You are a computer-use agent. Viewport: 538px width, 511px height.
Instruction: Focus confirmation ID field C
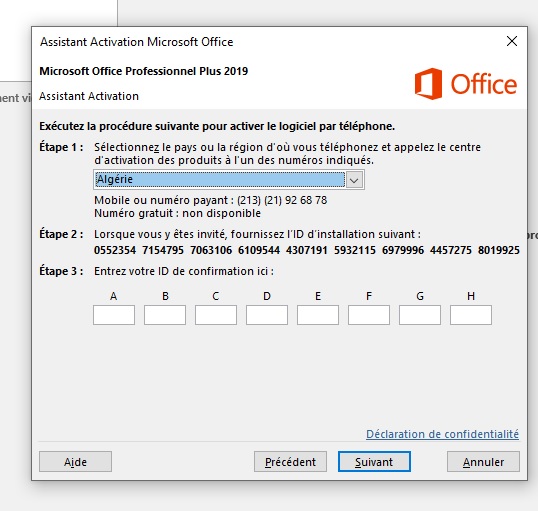tap(216, 315)
